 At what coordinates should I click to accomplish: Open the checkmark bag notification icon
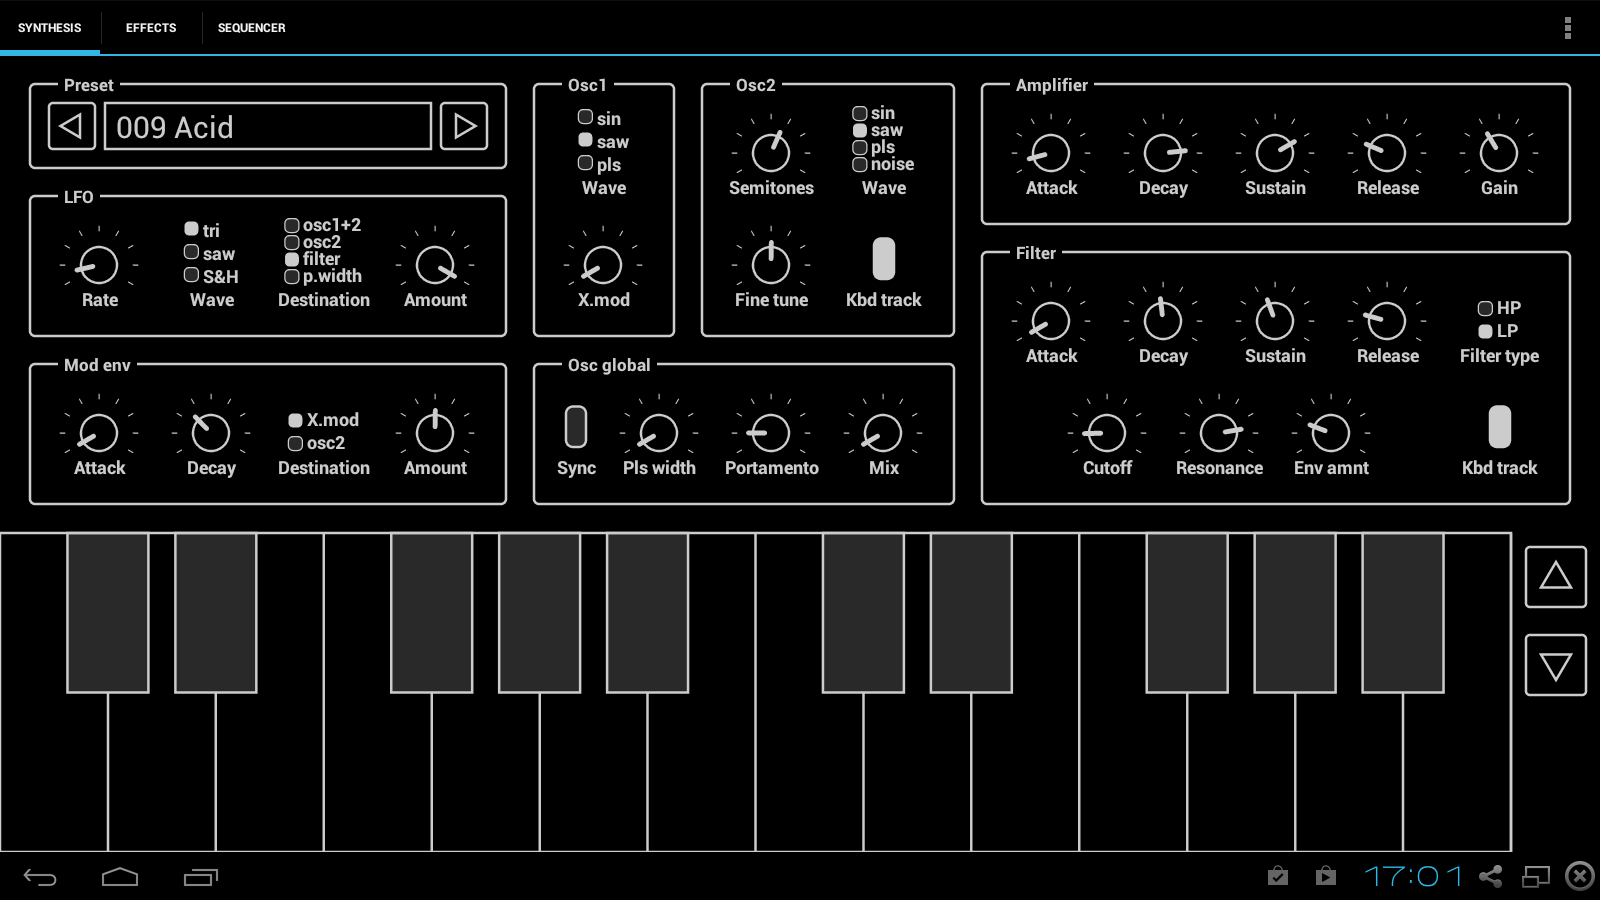1278,876
